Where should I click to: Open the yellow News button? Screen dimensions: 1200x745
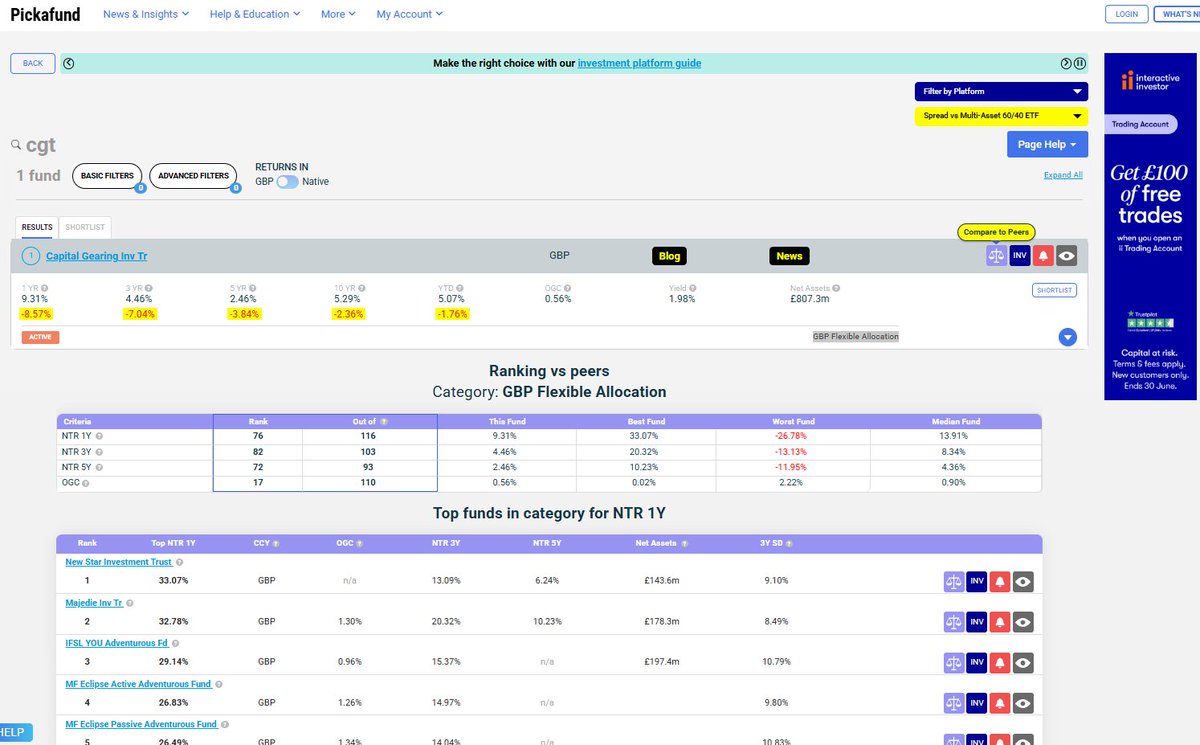(789, 256)
